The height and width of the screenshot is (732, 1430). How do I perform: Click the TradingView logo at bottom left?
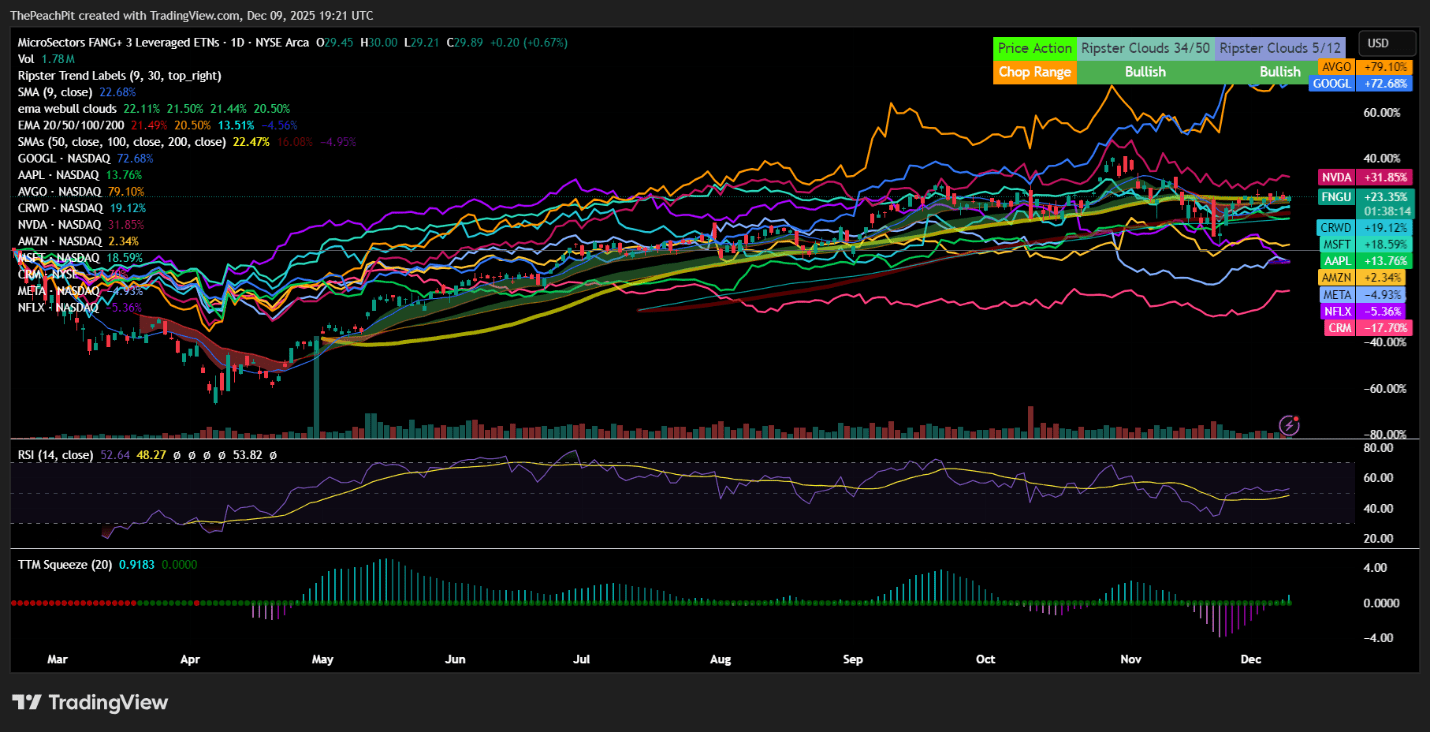(x=90, y=702)
